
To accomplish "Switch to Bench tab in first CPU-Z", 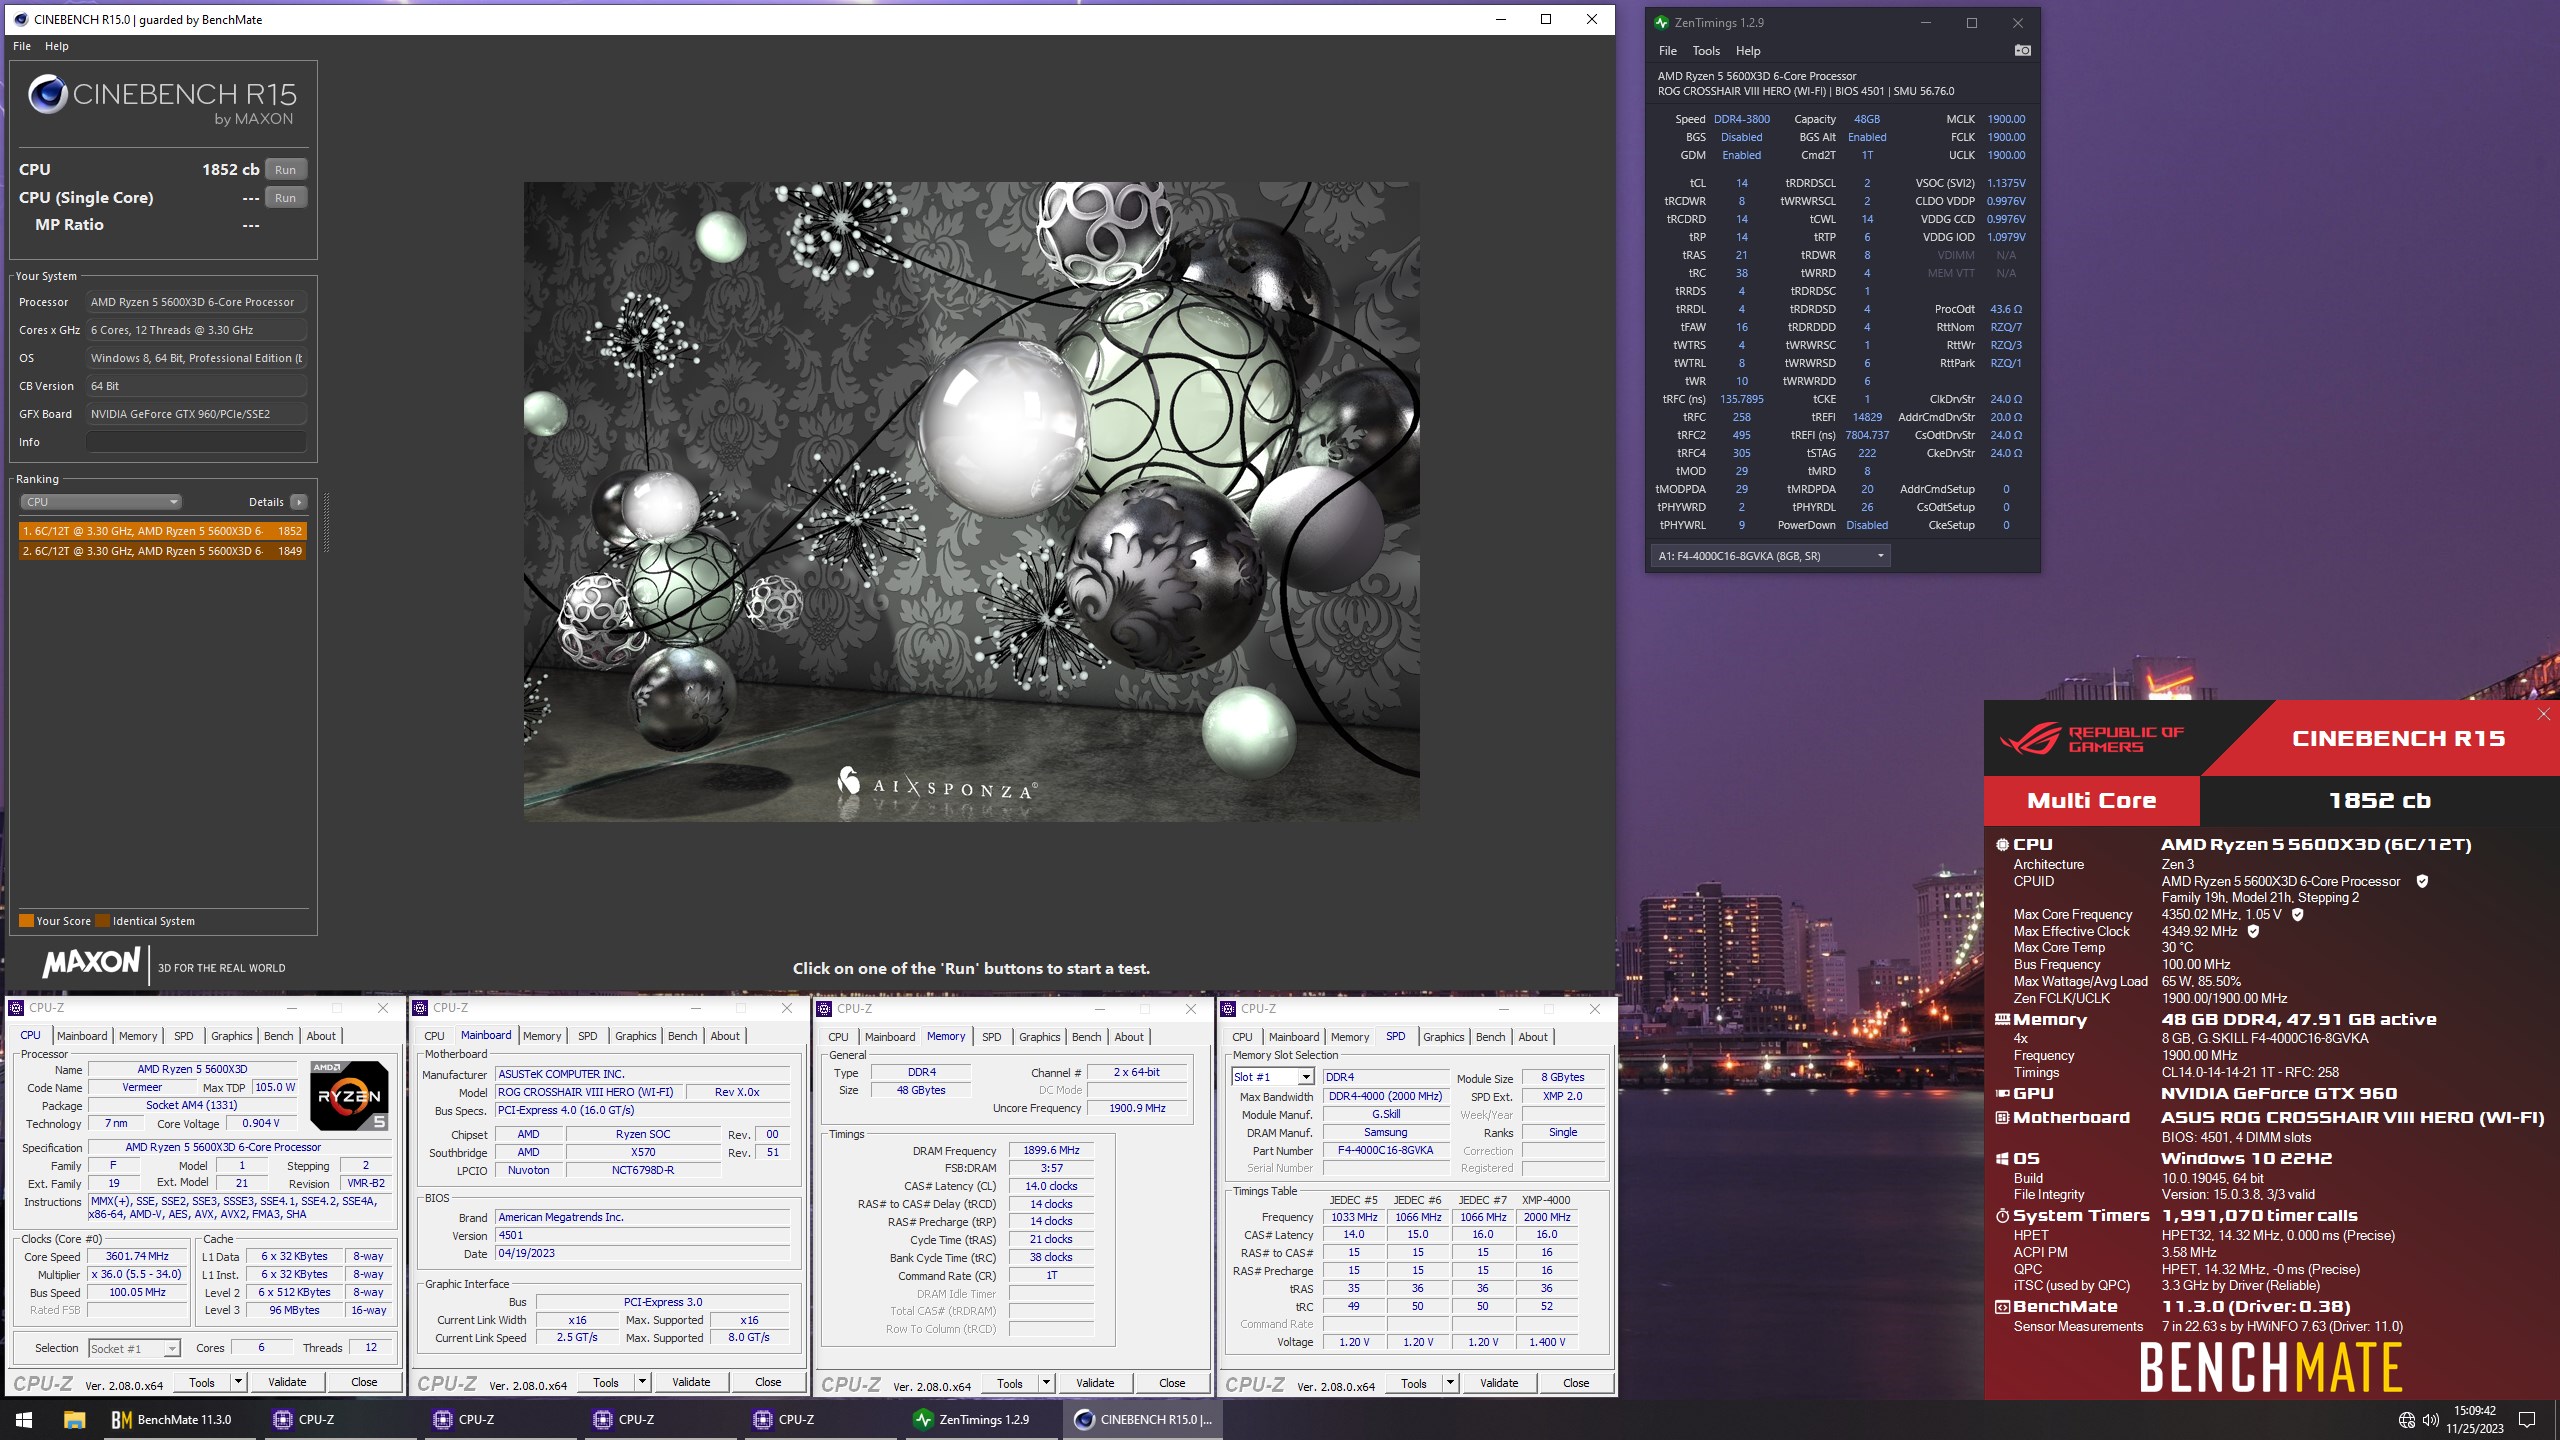I will (x=279, y=1036).
